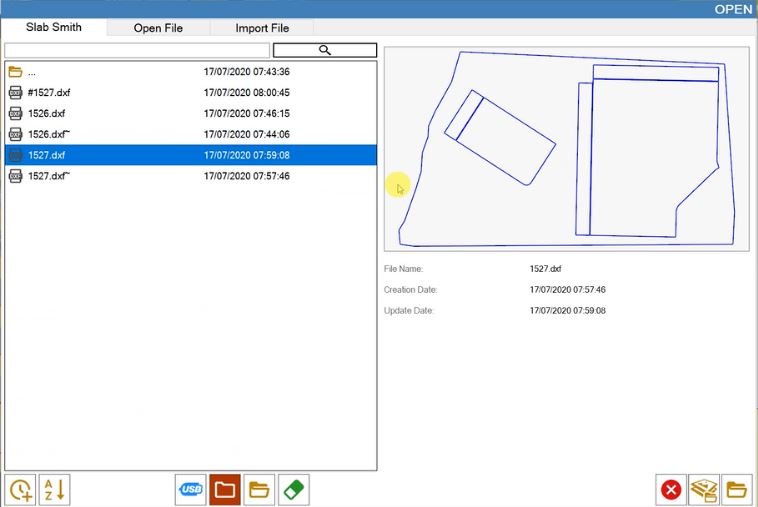Select the highlighted 1527.dxf file
This screenshot has width=758, height=507.
tap(190, 155)
